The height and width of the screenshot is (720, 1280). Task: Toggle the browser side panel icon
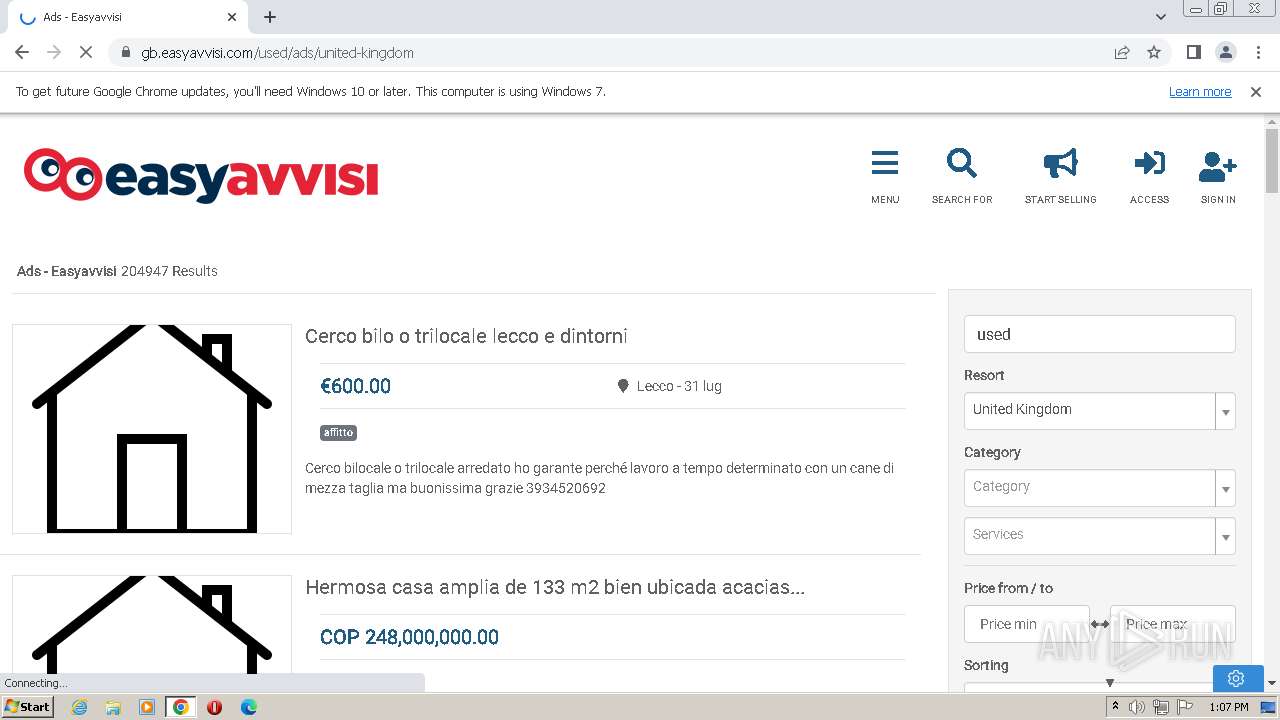[x=1193, y=53]
